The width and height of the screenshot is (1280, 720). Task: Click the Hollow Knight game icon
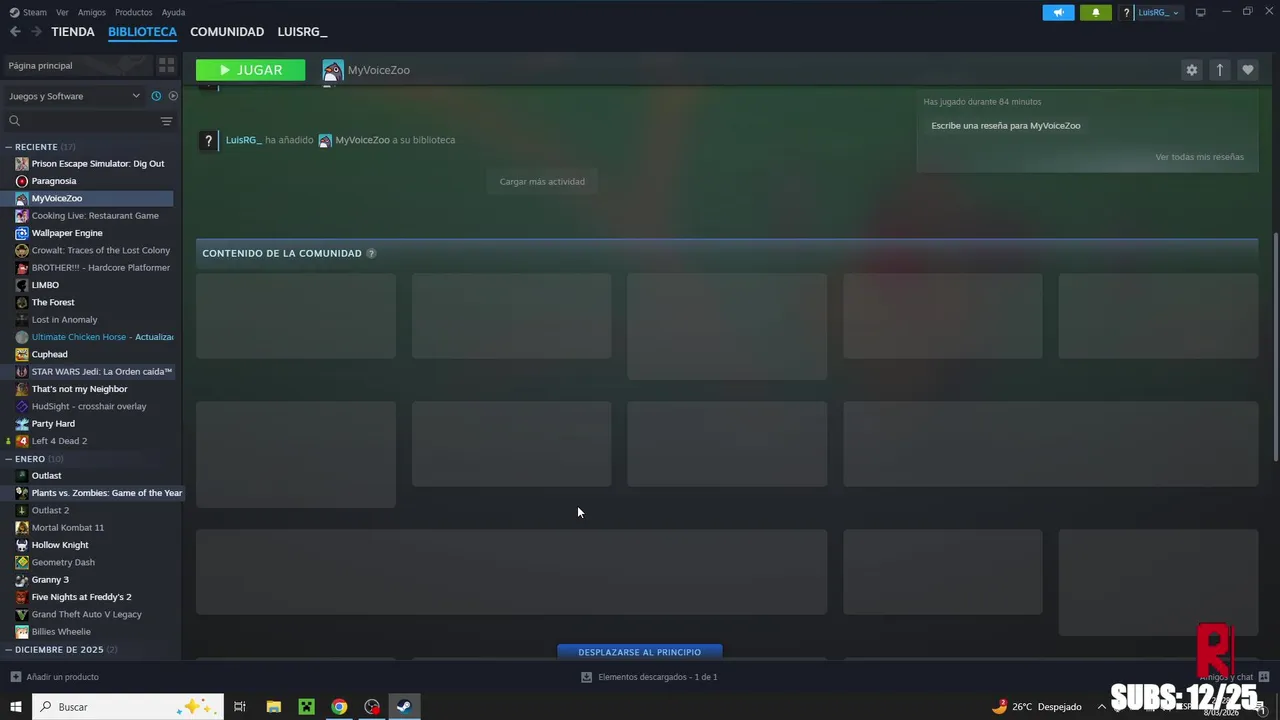(x=22, y=545)
